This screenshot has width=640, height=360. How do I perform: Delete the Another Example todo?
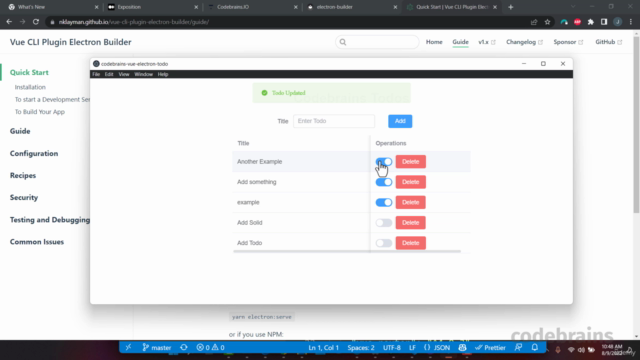coord(411,162)
